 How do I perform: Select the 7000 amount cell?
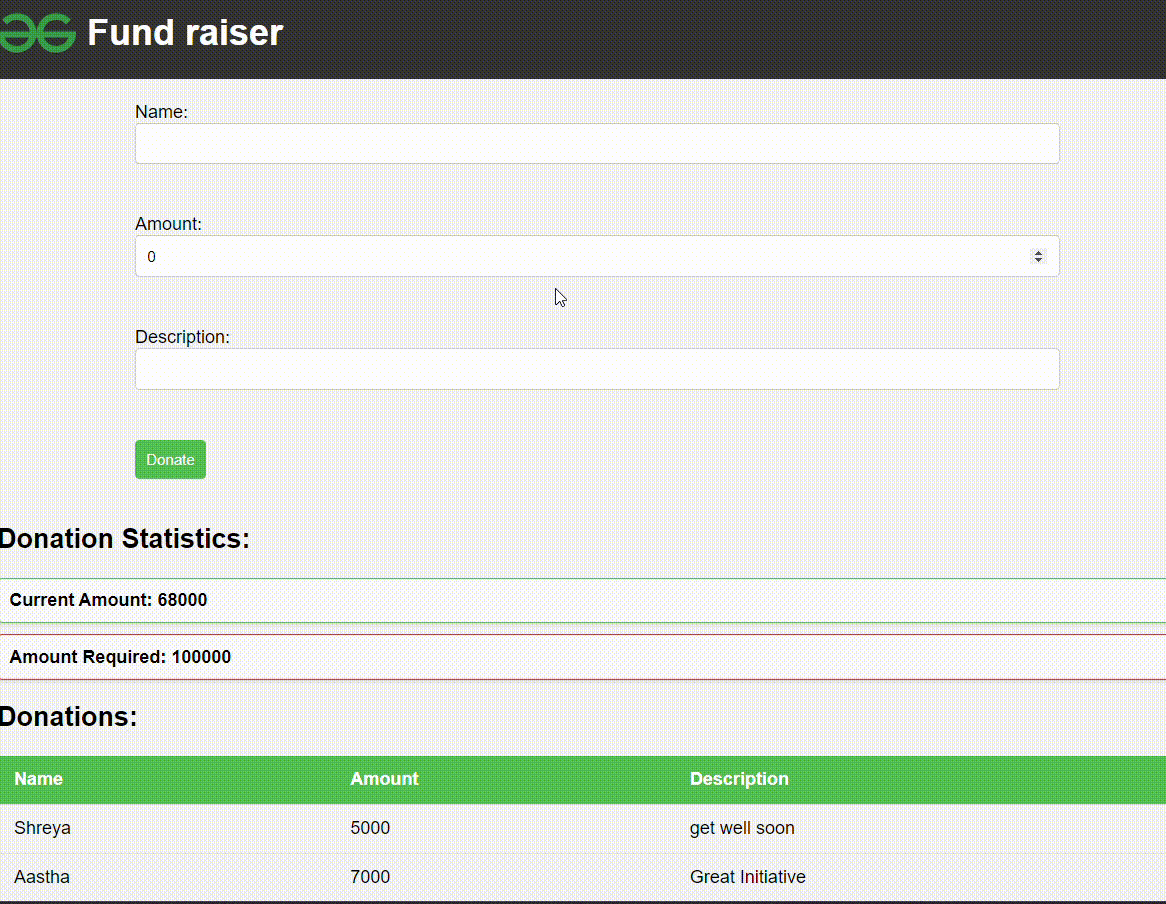370,876
